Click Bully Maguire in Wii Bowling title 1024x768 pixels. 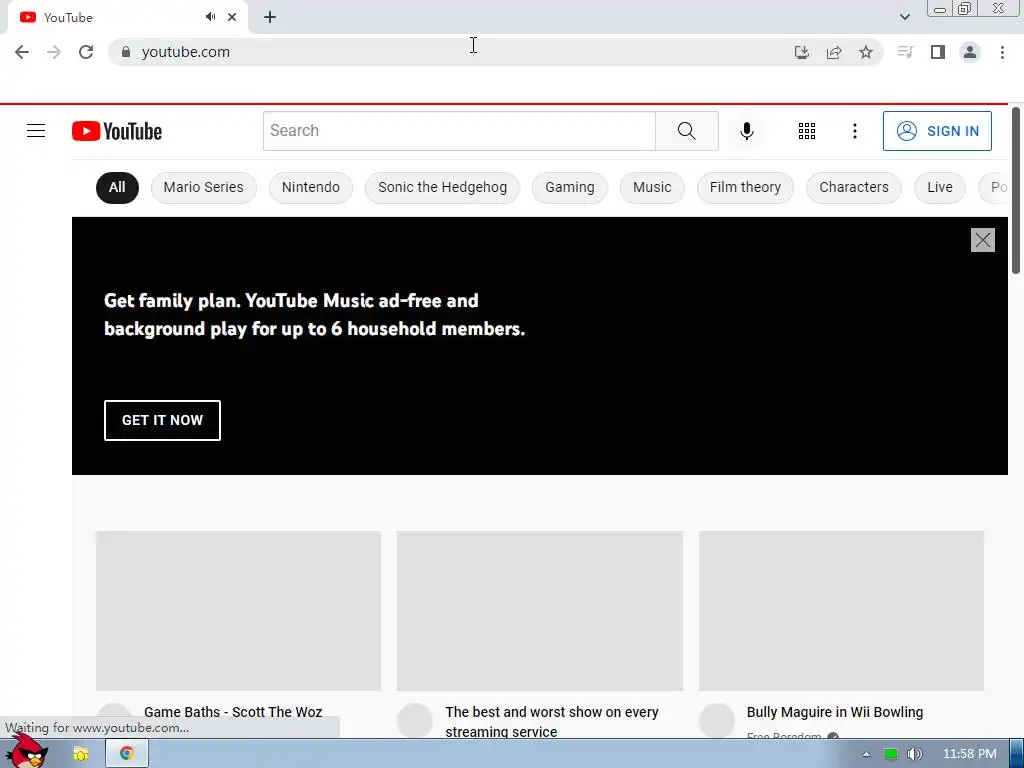[x=835, y=712]
